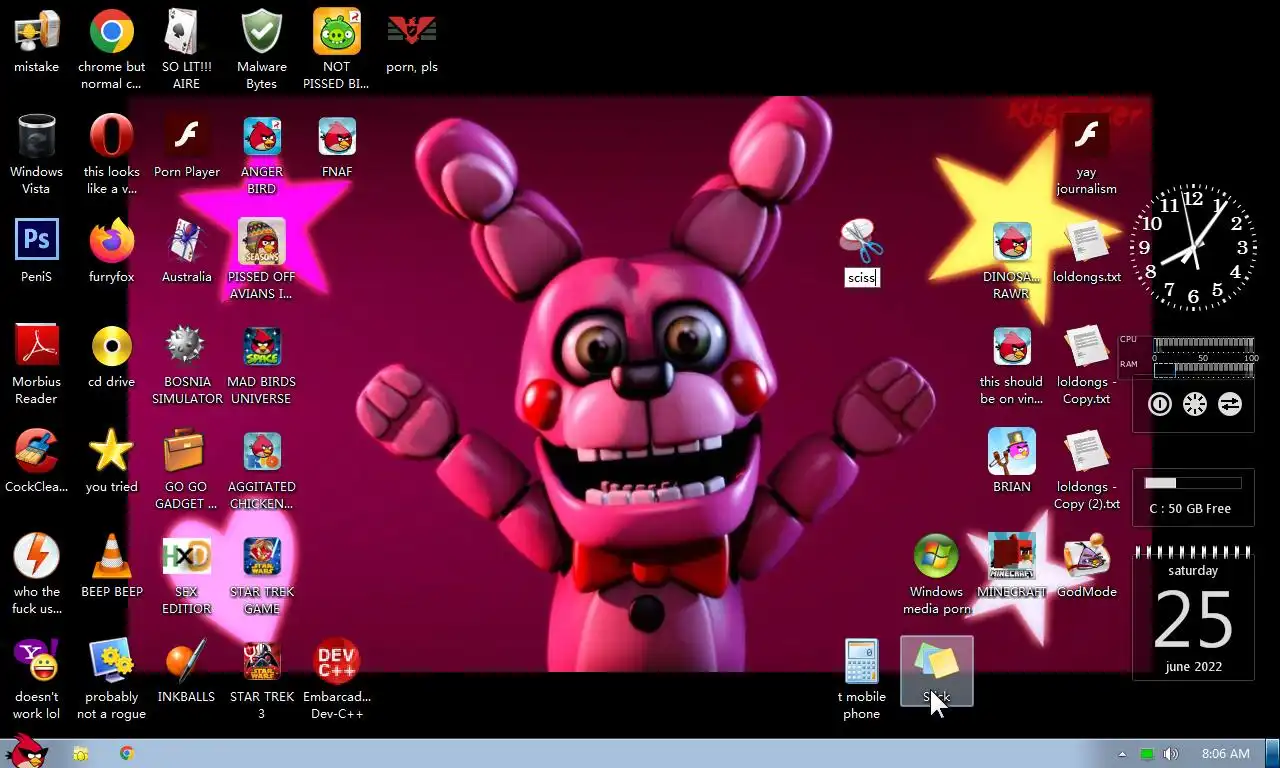
Task: Select the AGGITATED CHICKEN icon
Action: 262,451
